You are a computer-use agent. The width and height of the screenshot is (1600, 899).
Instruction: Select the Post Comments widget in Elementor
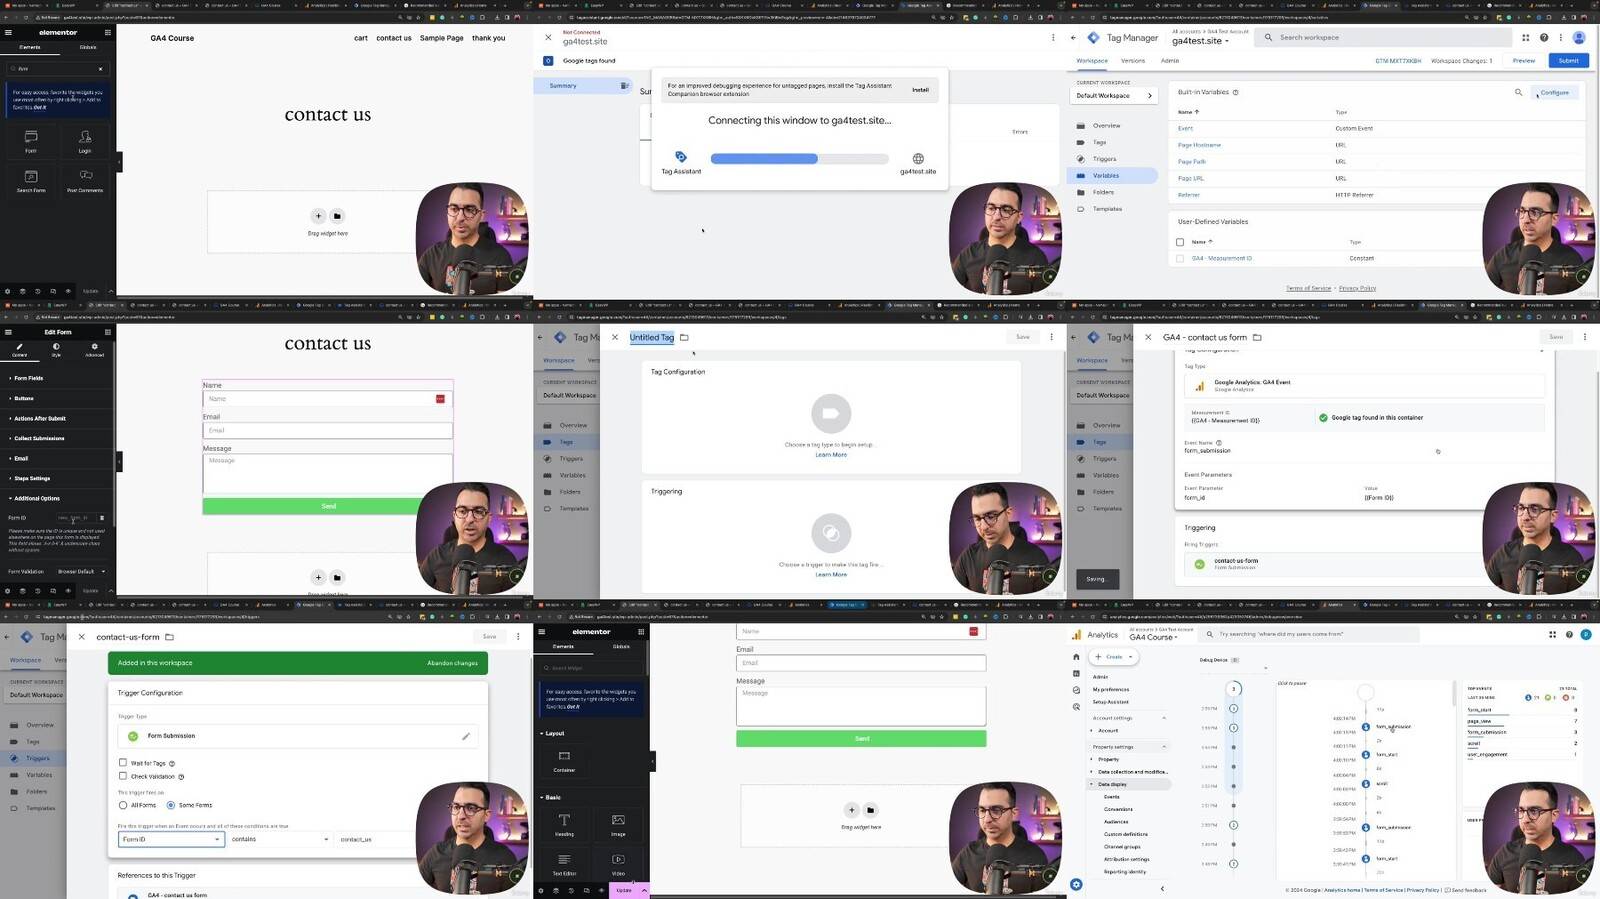pos(85,180)
